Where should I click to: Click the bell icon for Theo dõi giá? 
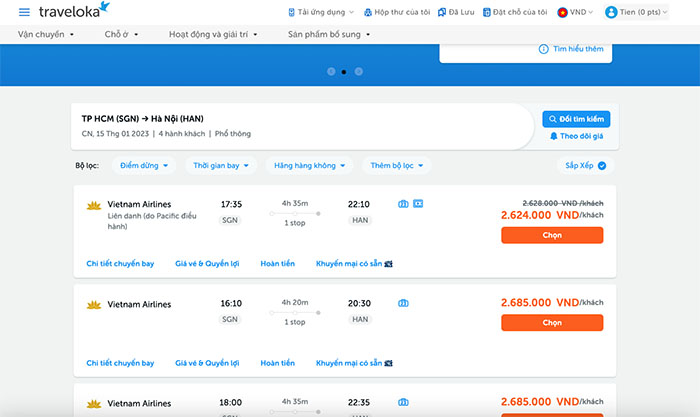554,136
